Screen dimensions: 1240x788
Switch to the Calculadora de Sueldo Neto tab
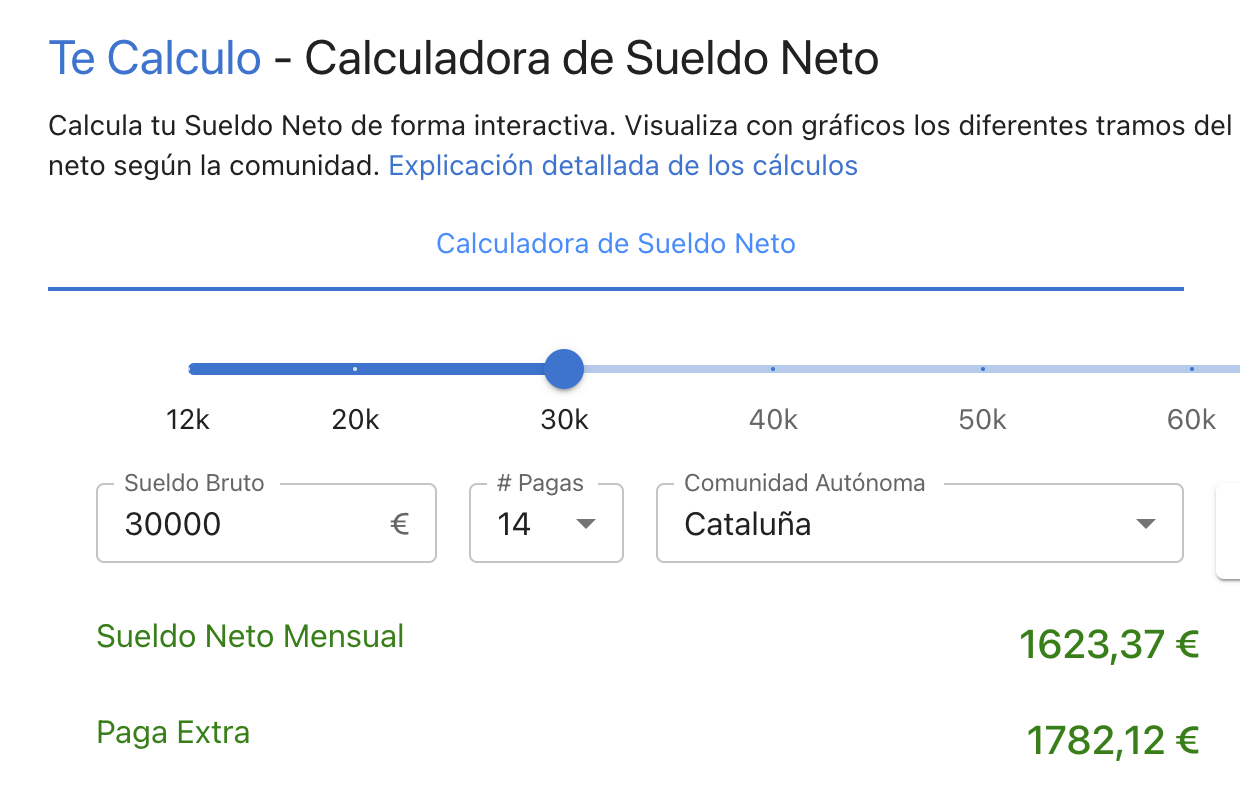coord(615,243)
